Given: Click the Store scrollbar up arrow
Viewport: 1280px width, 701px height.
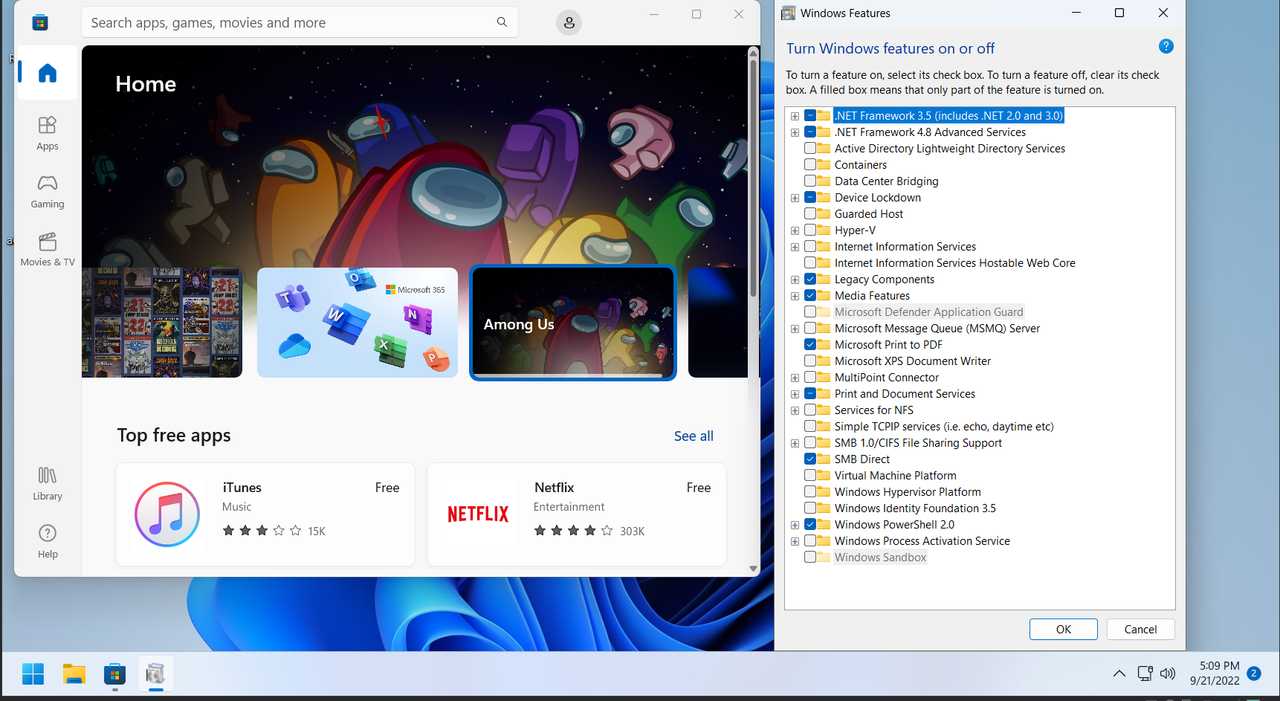Looking at the screenshot, I should point(753,52).
